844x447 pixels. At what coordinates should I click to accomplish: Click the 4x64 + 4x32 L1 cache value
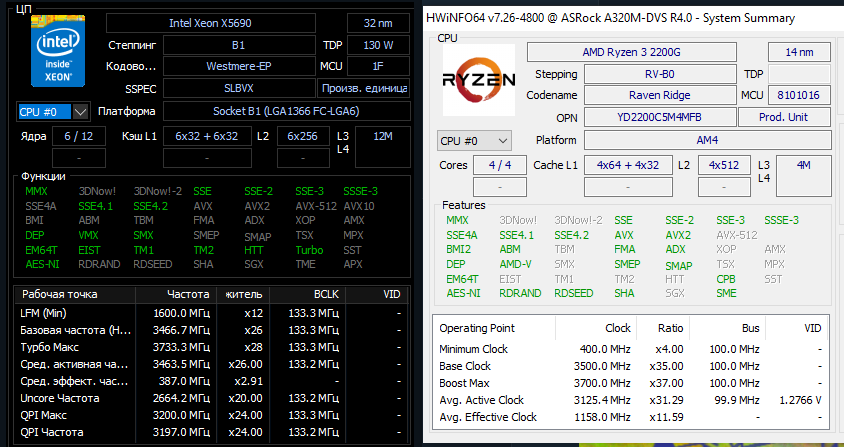pyautogui.click(x=628, y=165)
